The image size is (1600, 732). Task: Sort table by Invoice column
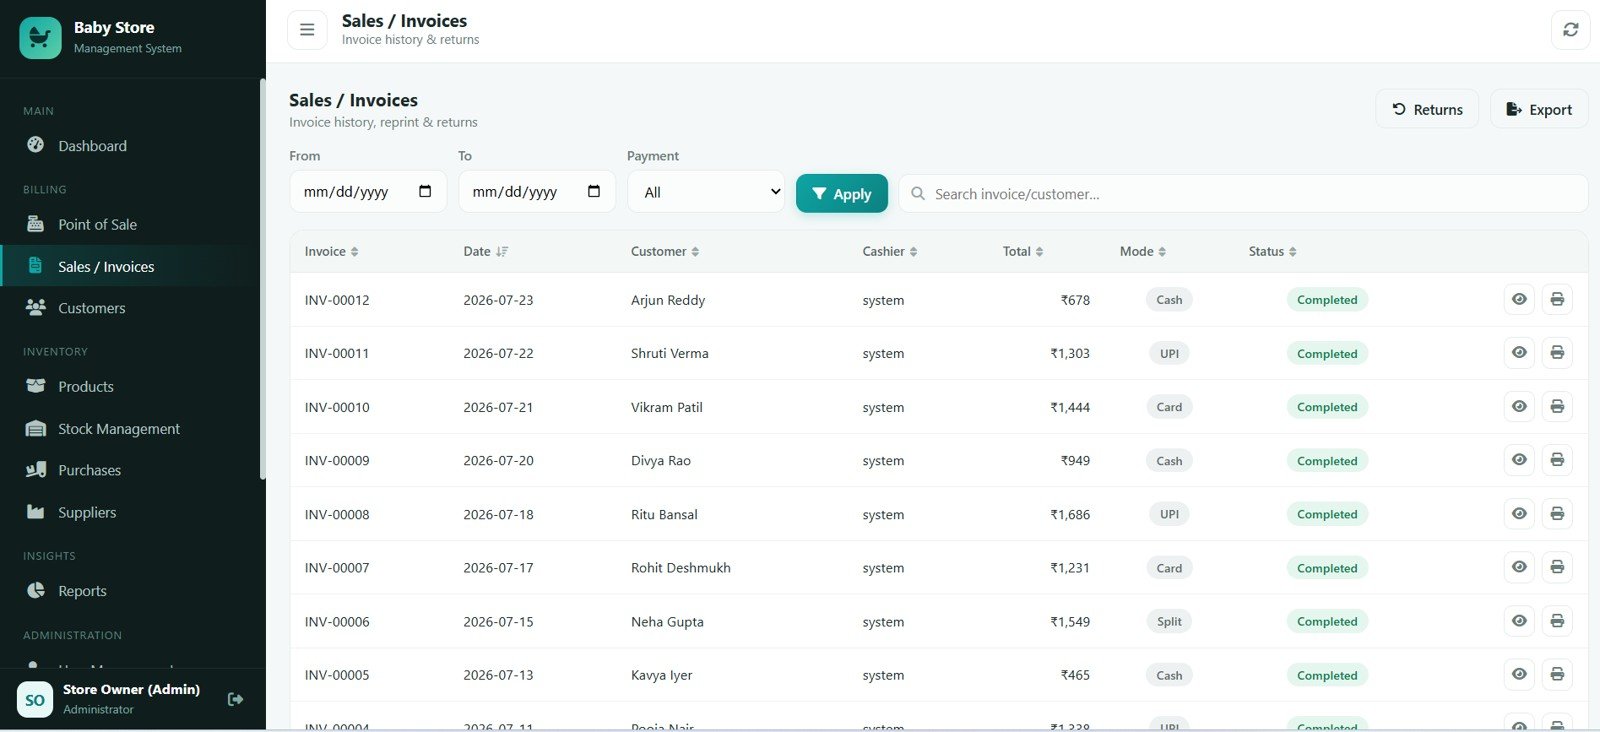[331, 251]
